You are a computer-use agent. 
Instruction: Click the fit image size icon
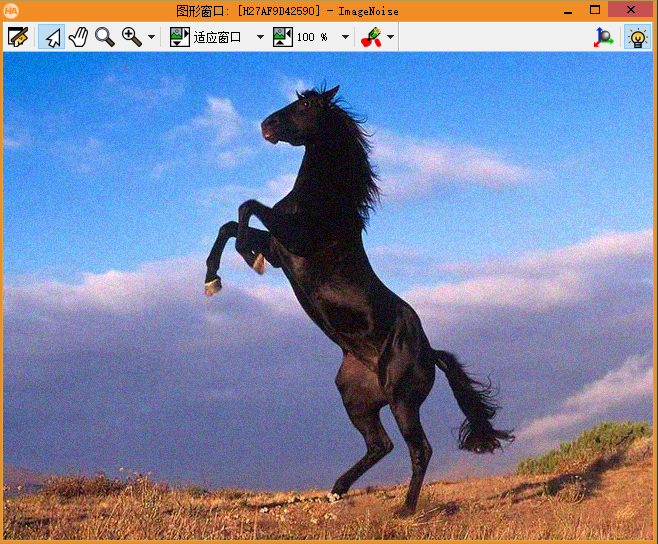180,37
